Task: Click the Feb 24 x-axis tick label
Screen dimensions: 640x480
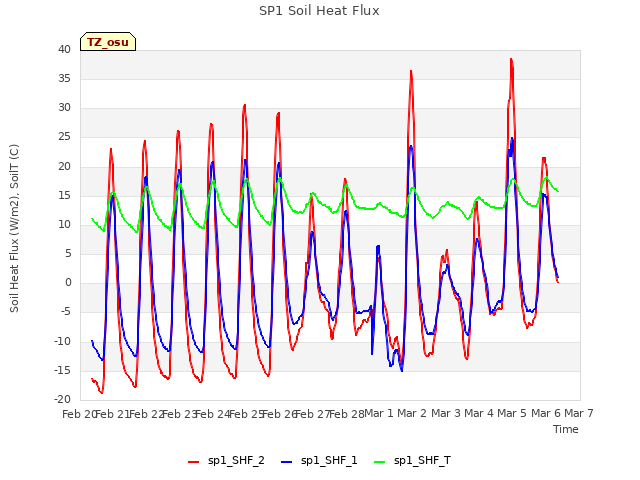Action: pyautogui.click(x=213, y=414)
